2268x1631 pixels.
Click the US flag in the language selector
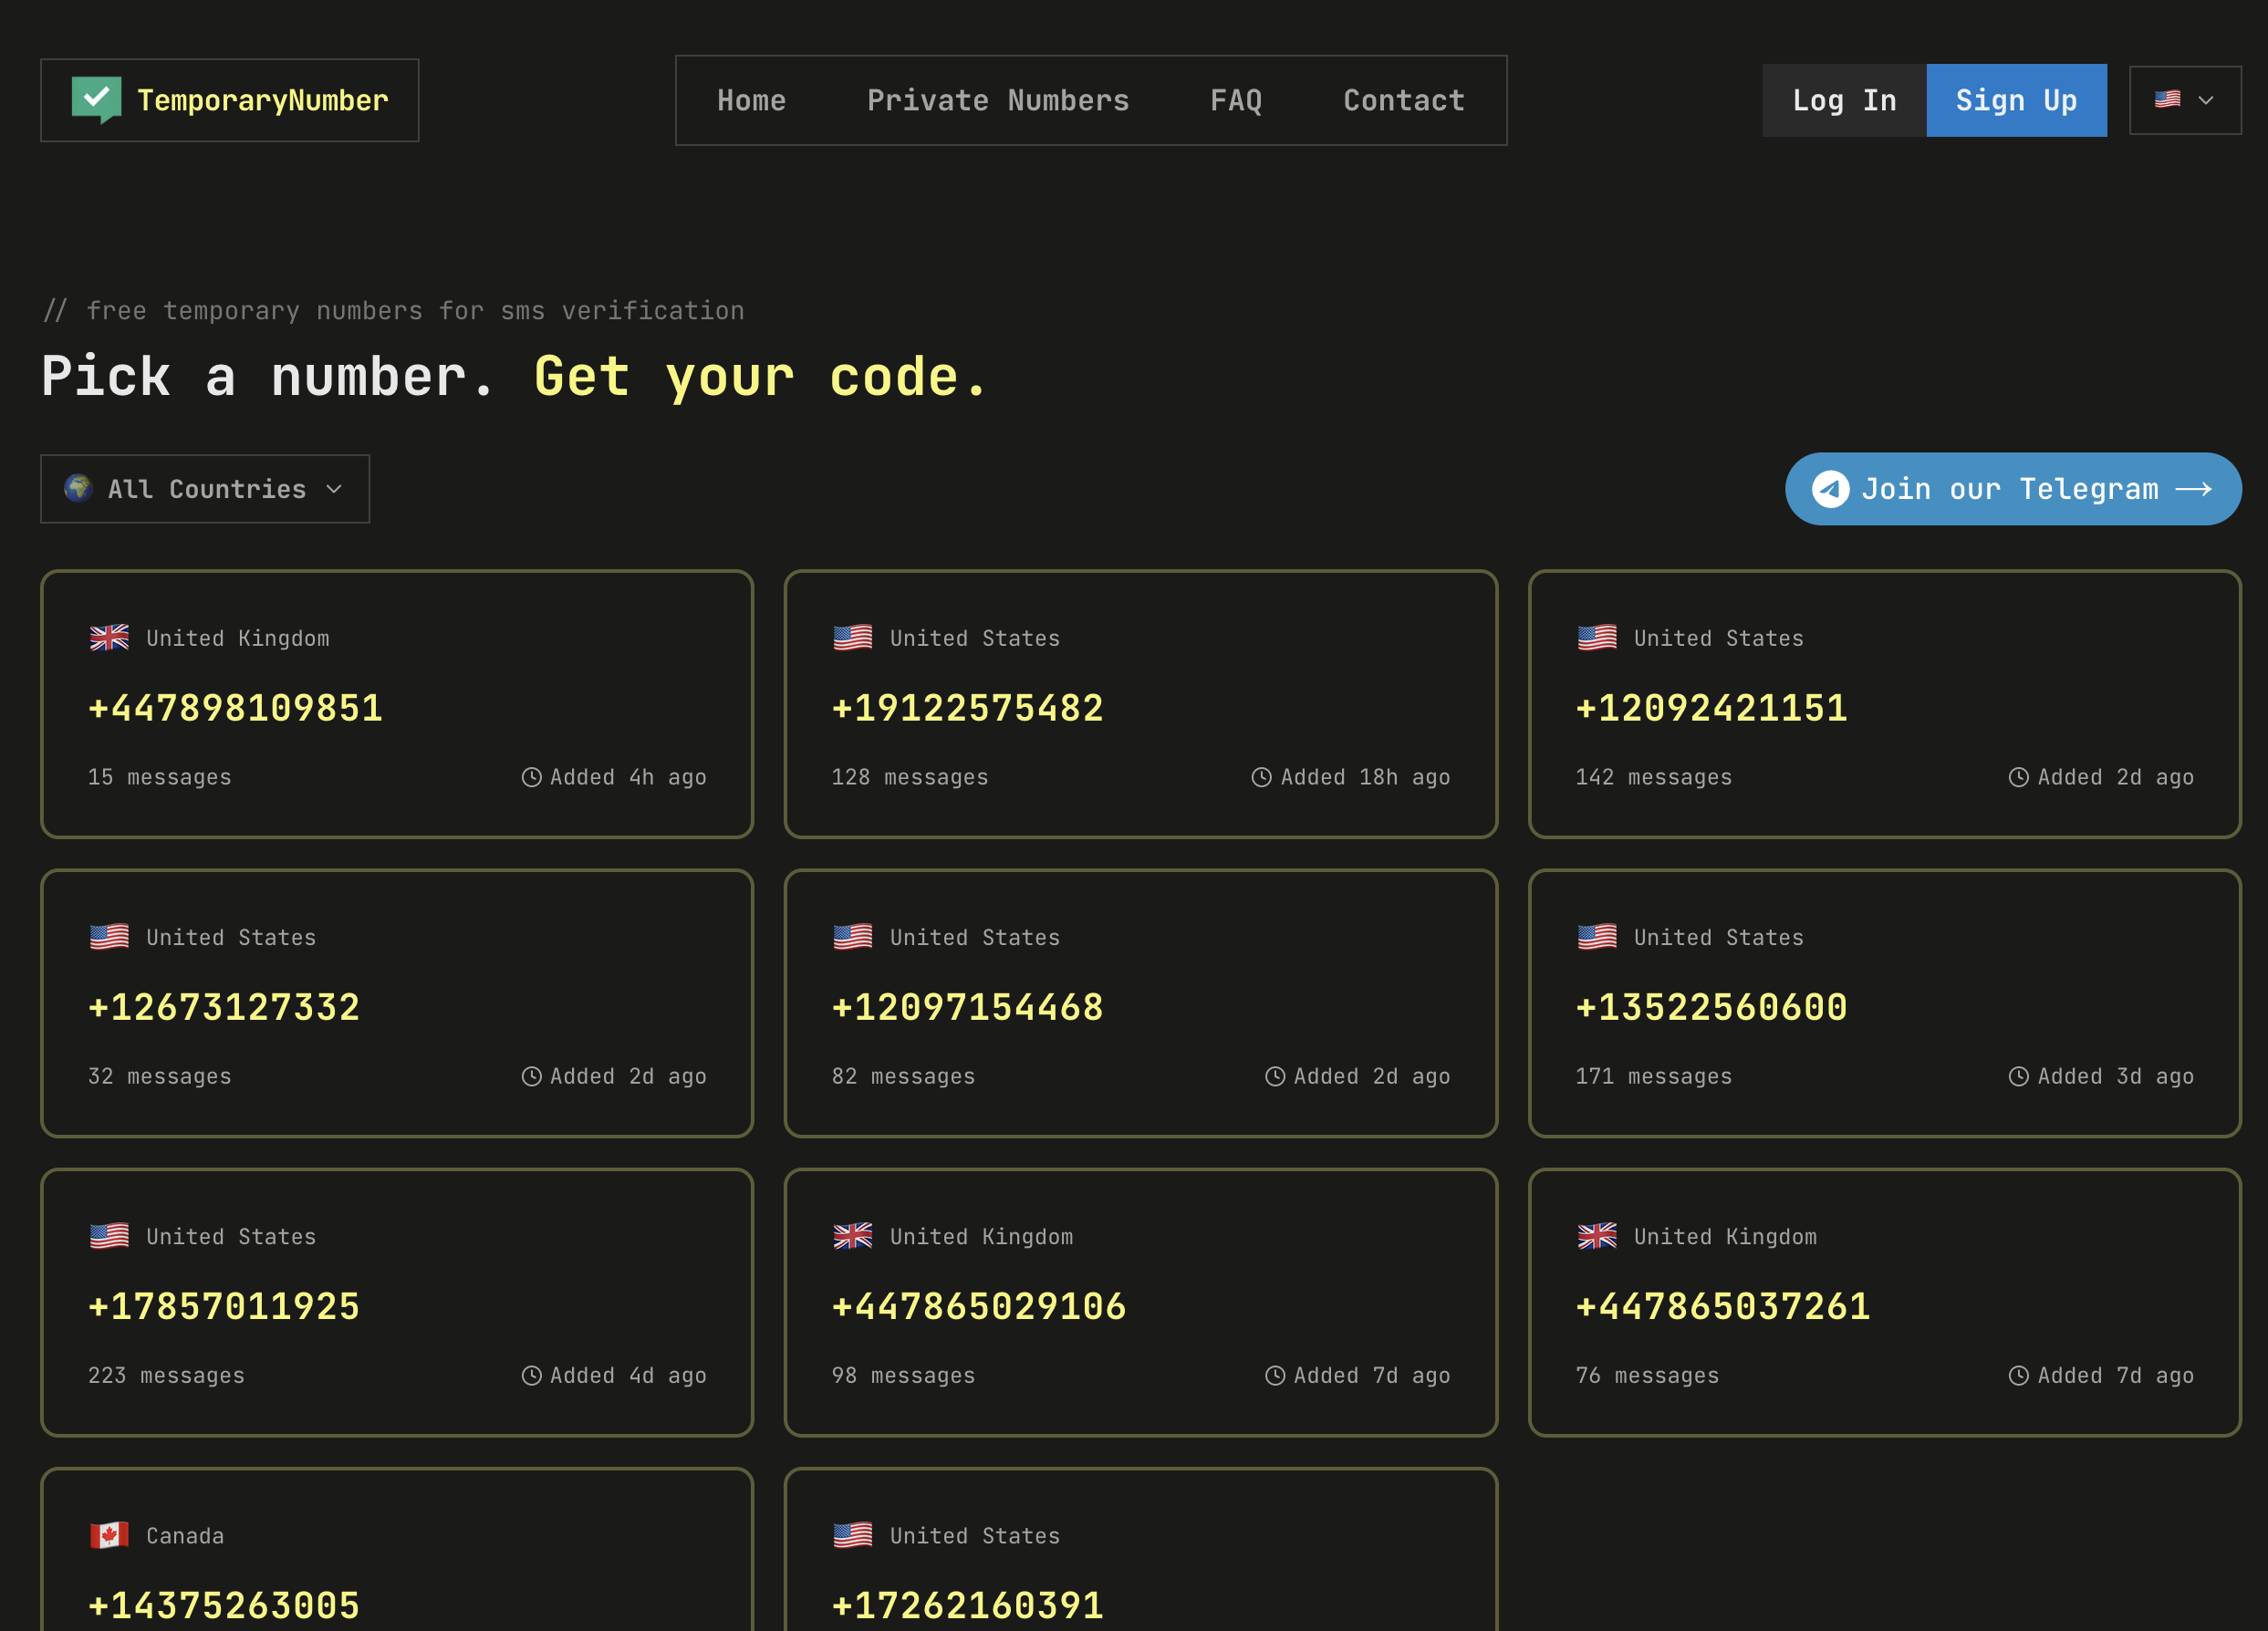click(2168, 99)
